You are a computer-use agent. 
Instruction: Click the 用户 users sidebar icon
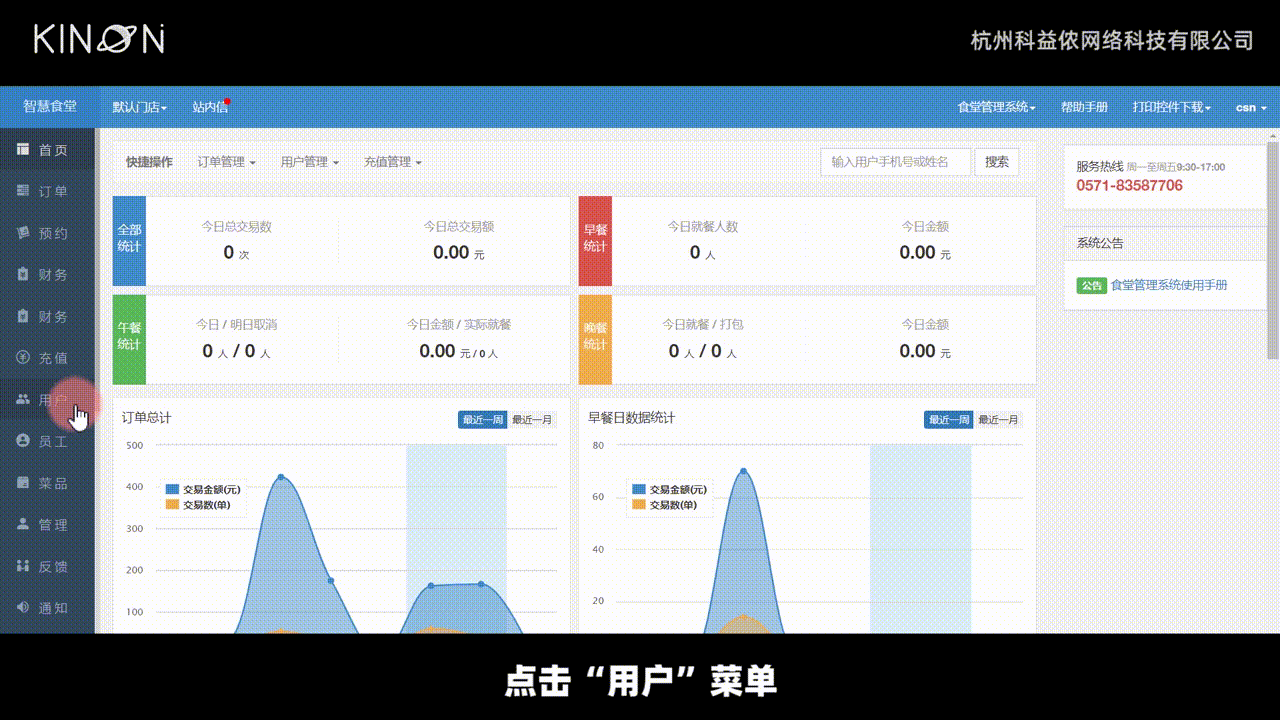[x=23, y=400]
